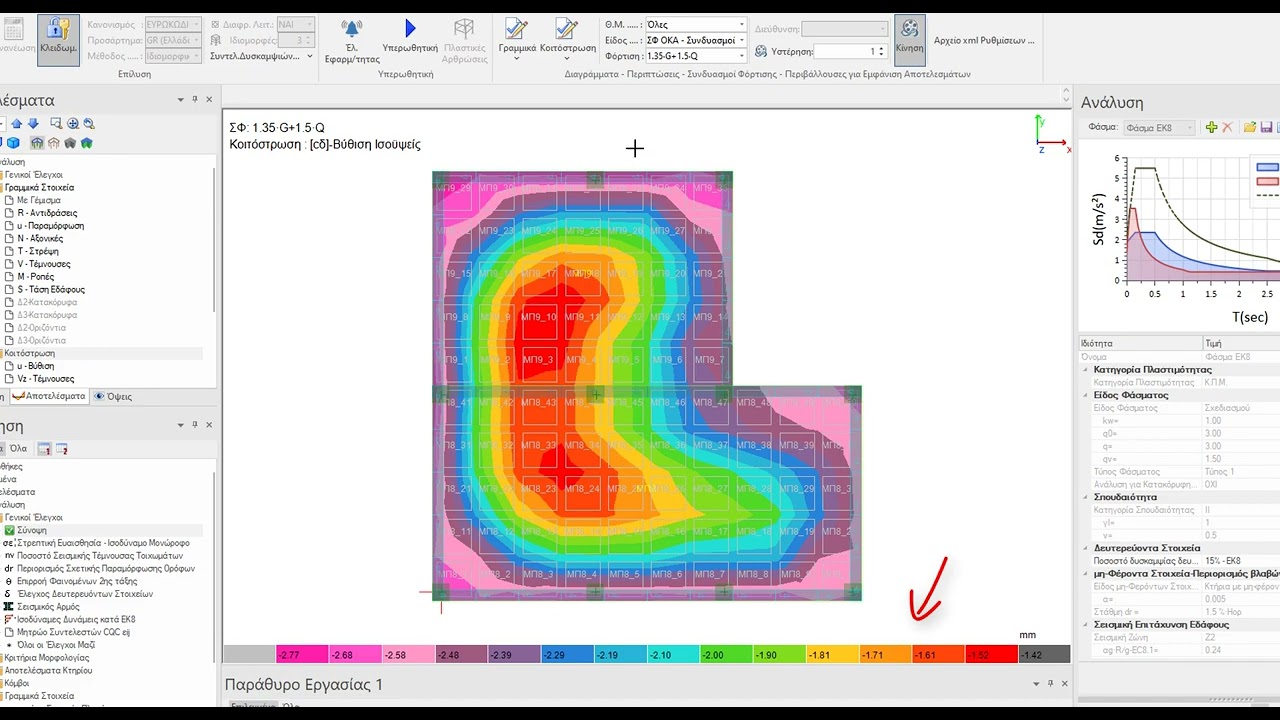
Task: Select the Όλα filter tab
Action: coord(18,449)
